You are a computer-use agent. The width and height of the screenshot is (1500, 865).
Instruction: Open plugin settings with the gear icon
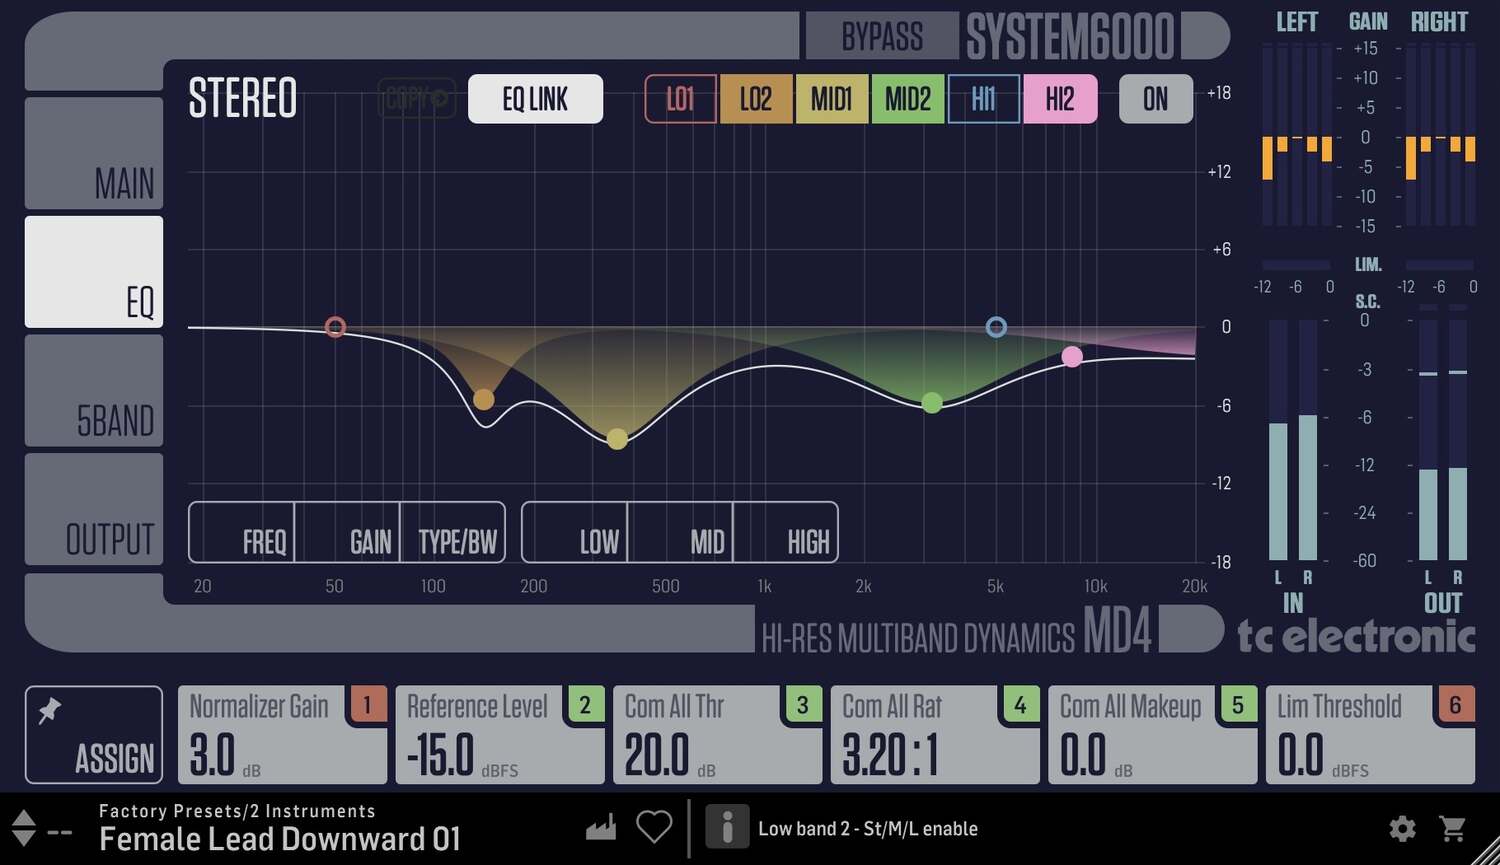click(1403, 828)
